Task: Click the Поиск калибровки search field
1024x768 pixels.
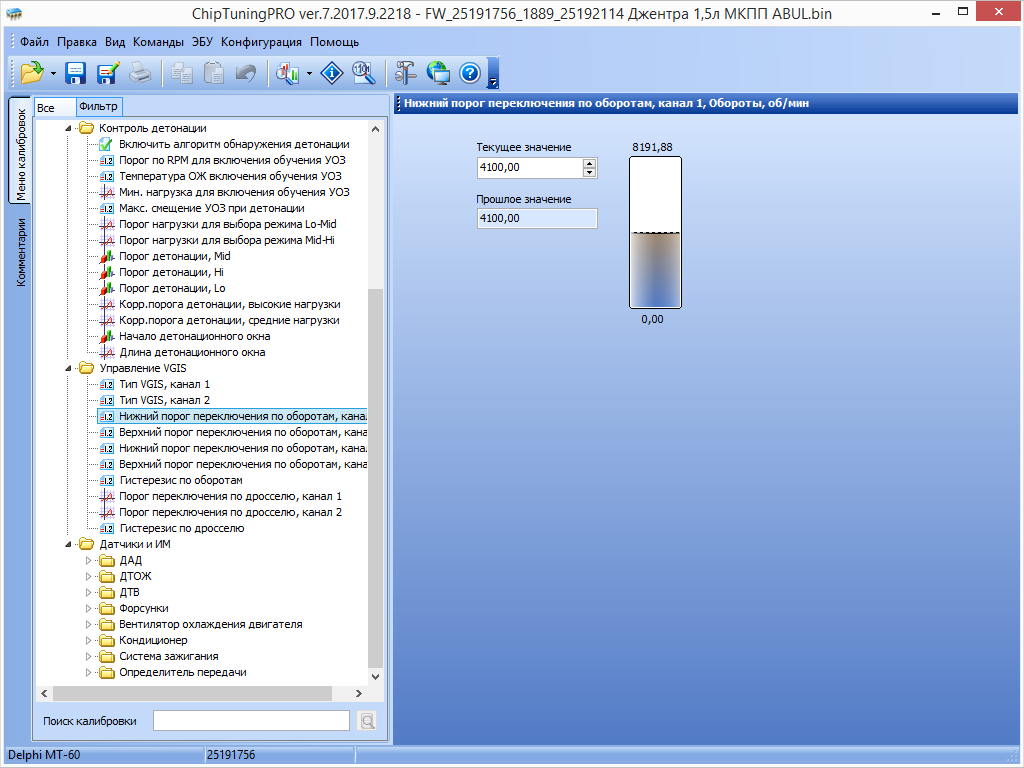Action: coord(251,721)
